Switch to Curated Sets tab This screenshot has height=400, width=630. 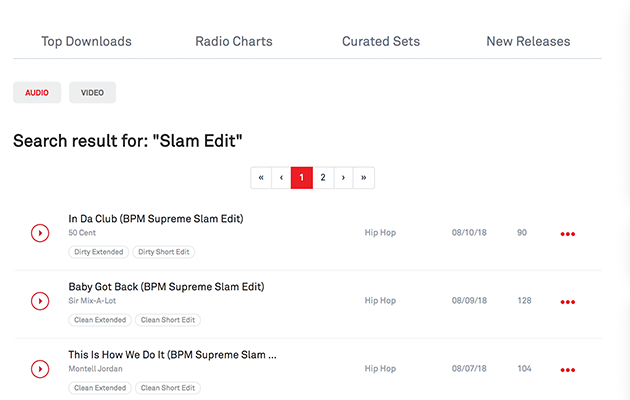point(381,41)
